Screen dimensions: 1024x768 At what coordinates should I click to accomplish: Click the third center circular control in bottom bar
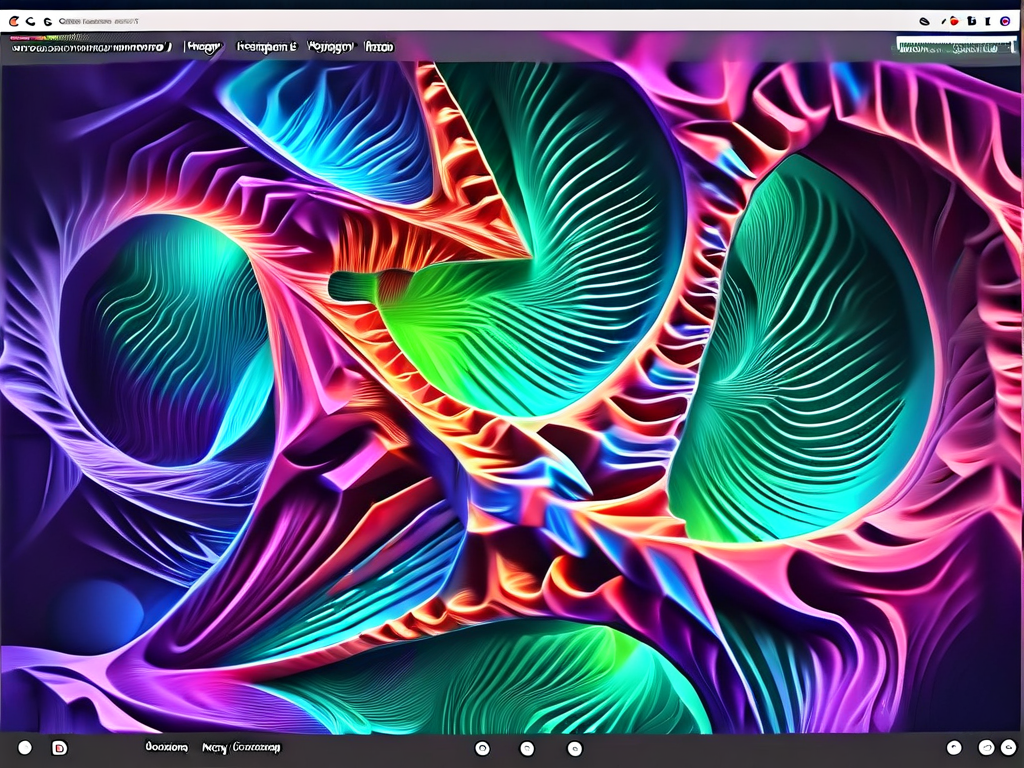(574, 748)
